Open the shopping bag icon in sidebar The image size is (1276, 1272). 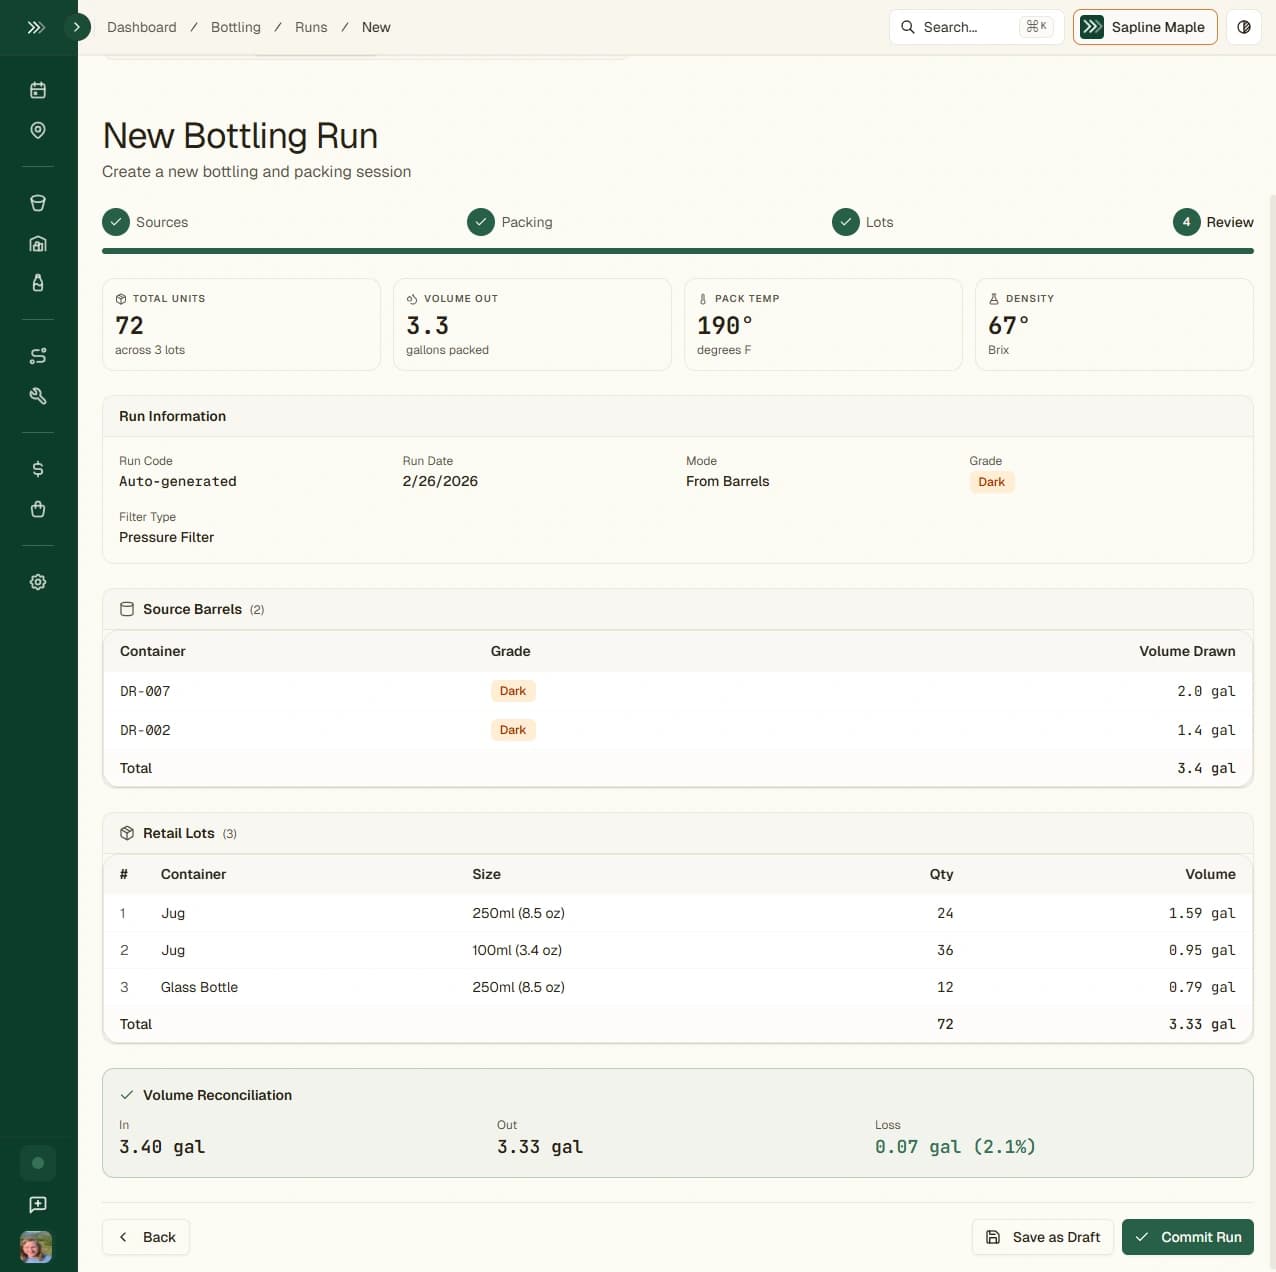point(38,509)
